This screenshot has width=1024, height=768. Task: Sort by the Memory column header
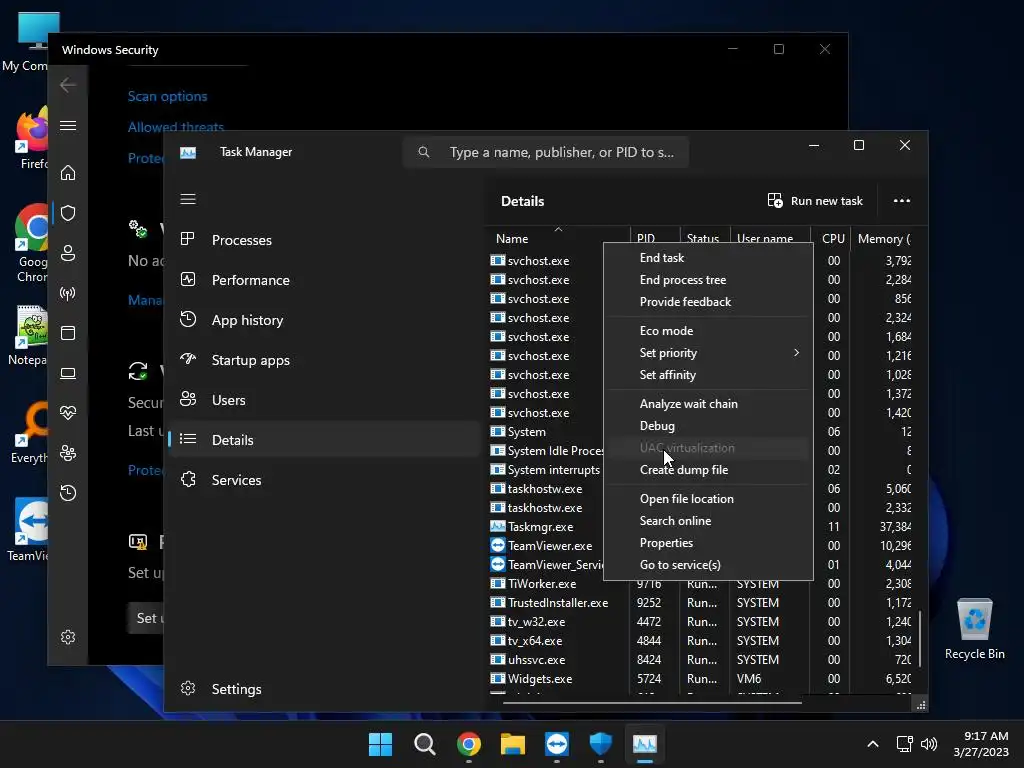(882, 238)
